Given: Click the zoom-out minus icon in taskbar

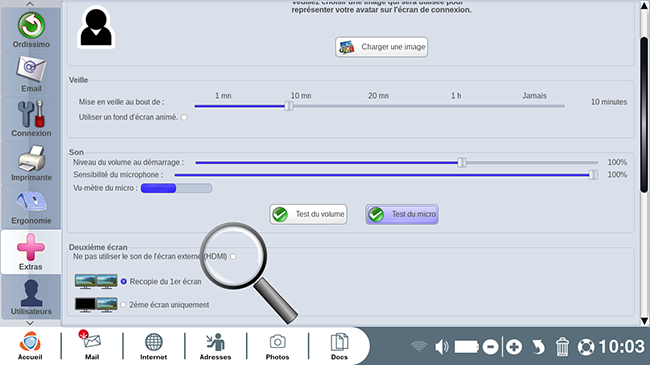Looking at the screenshot, I should pyautogui.click(x=490, y=347).
